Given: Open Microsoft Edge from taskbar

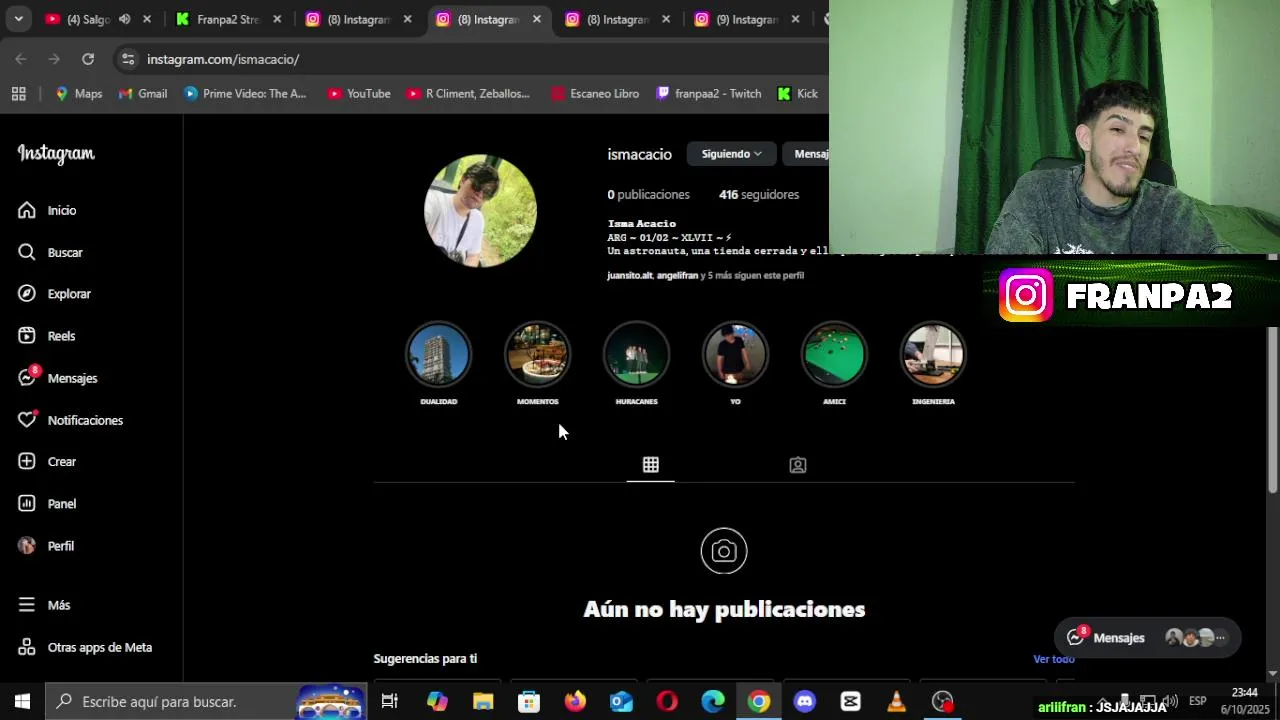Looking at the screenshot, I should pos(713,702).
